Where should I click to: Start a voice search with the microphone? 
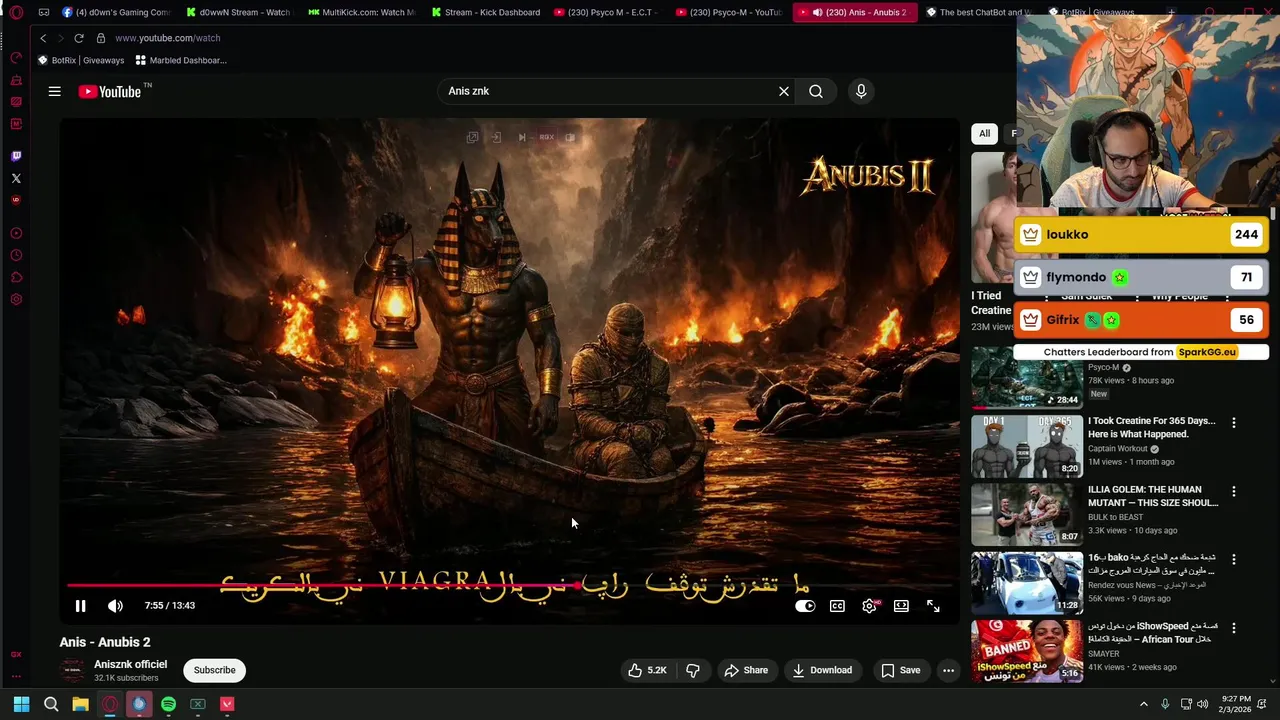[x=861, y=91]
